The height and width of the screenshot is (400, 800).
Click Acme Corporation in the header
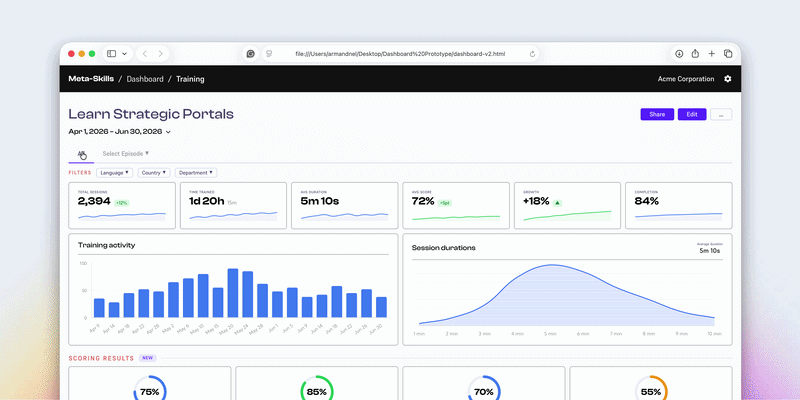686,79
